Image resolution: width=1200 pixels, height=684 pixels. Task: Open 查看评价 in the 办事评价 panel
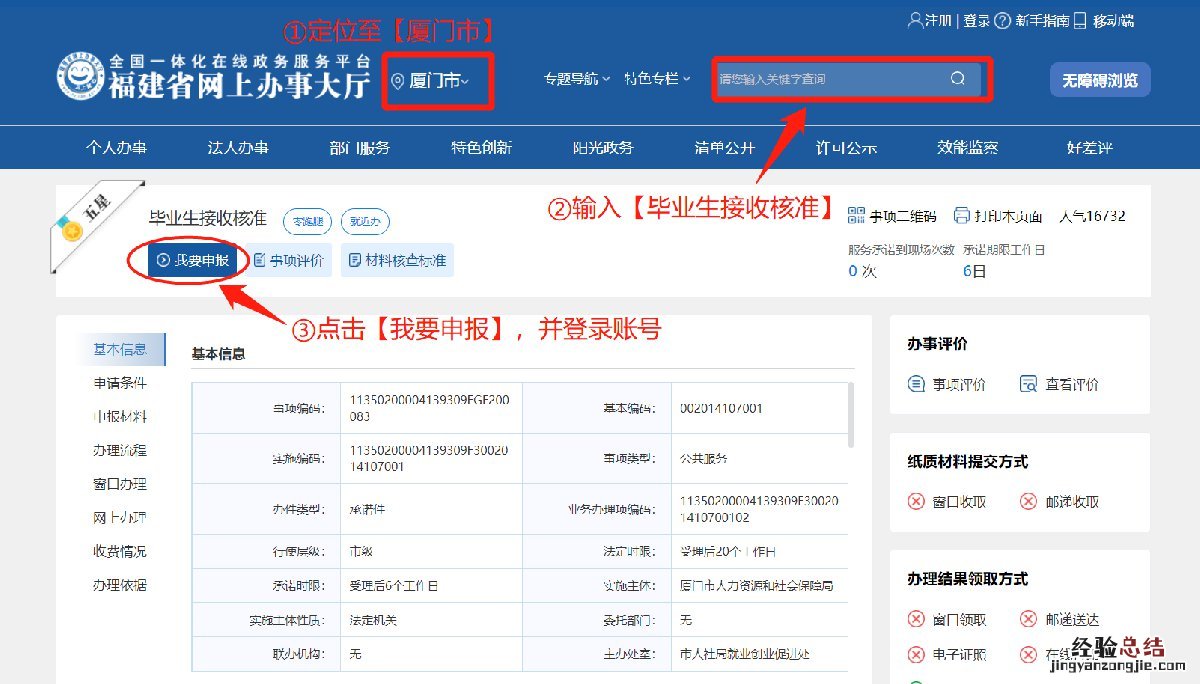tap(1058, 384)
